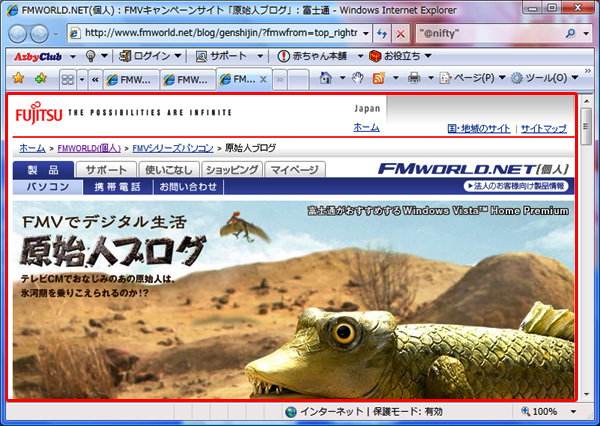Open zoom level dropdown at 100%
600x426 pixels.
[x=573, y=412]
